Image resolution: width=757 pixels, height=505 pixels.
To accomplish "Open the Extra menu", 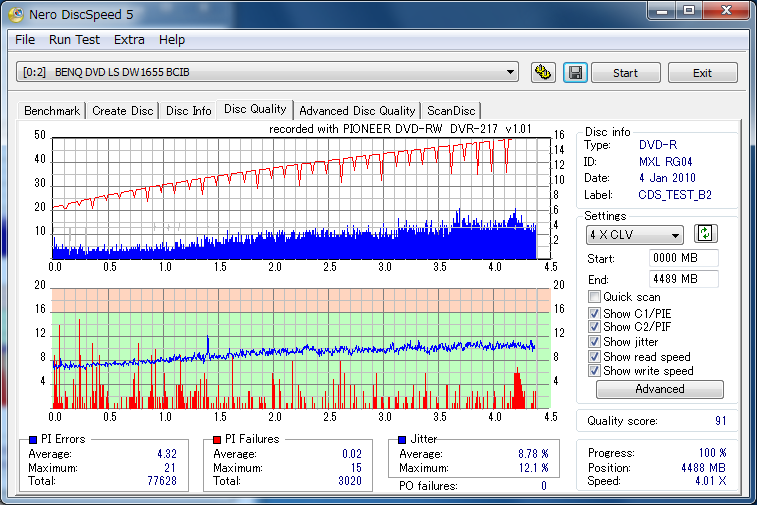I will [x=129, y=40].
